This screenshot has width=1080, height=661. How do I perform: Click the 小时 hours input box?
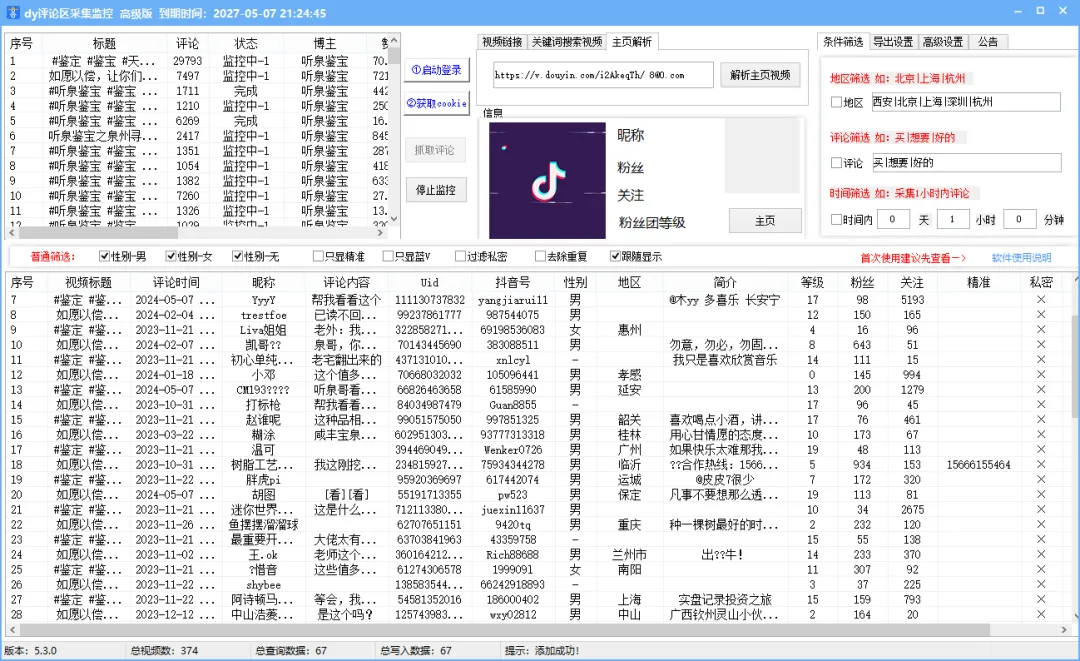click(x=952, y=219)
